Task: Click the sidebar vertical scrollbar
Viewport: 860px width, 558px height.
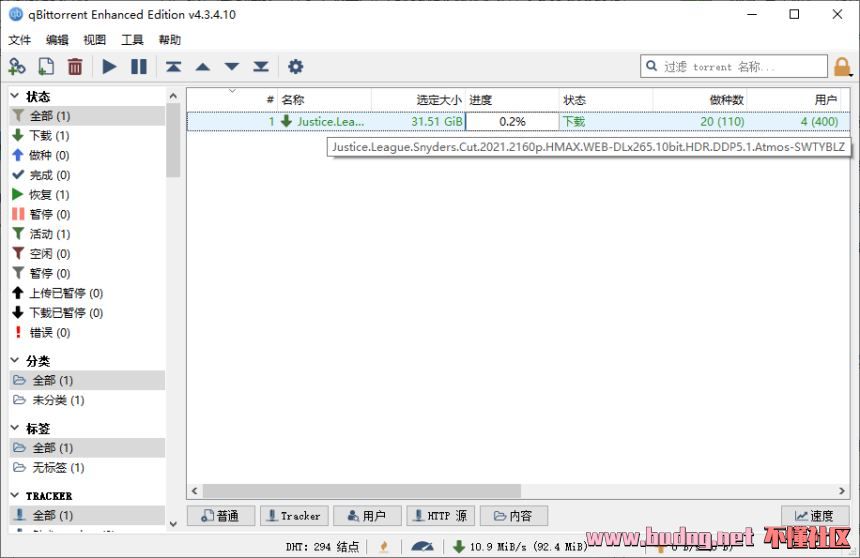Action: 173,140
